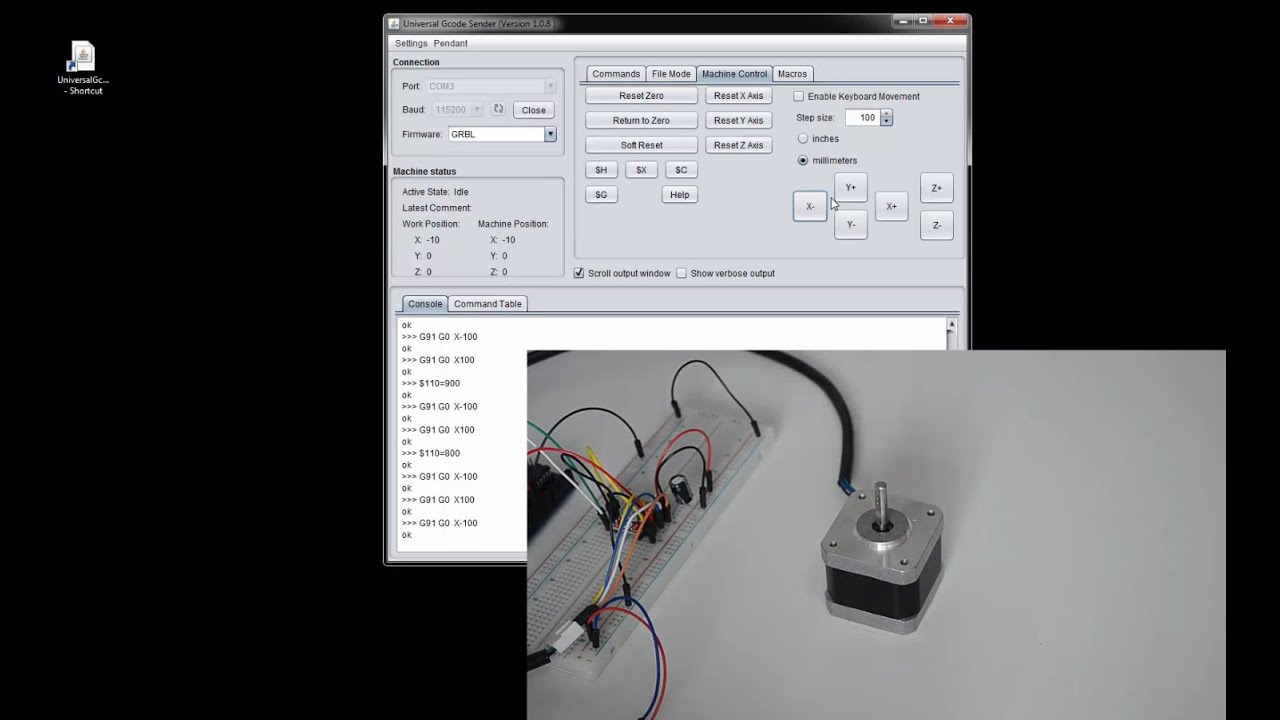Click the console scrollbar up arrow
The width and height of the screenshot is (1280, 720).
tap(951, 325)
